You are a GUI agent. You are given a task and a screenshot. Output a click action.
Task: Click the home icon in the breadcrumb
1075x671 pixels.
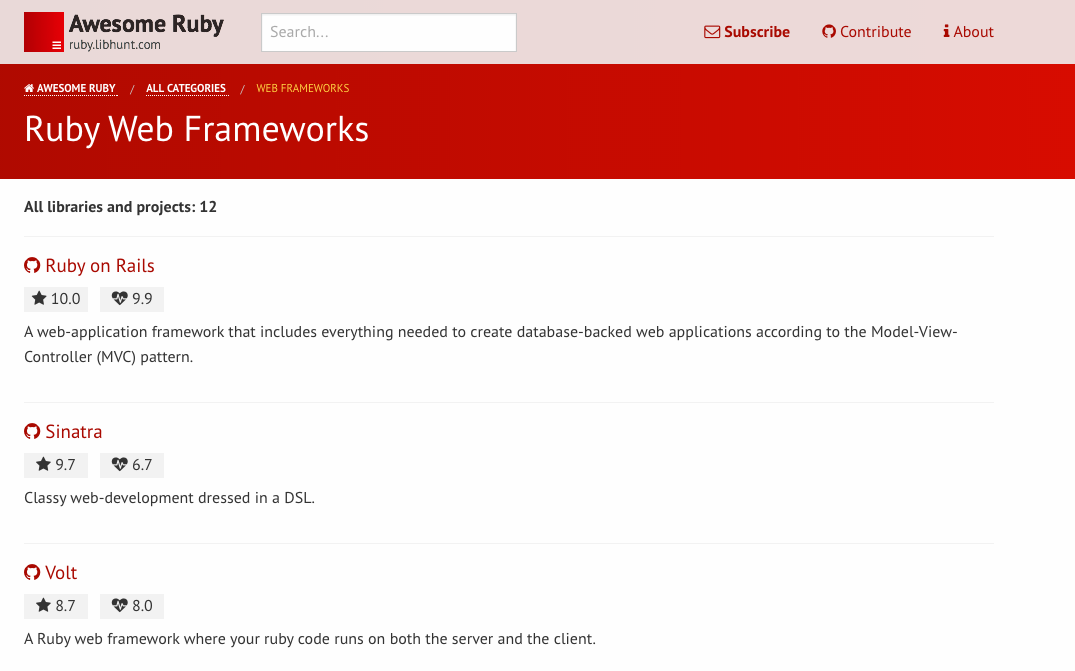29,88
